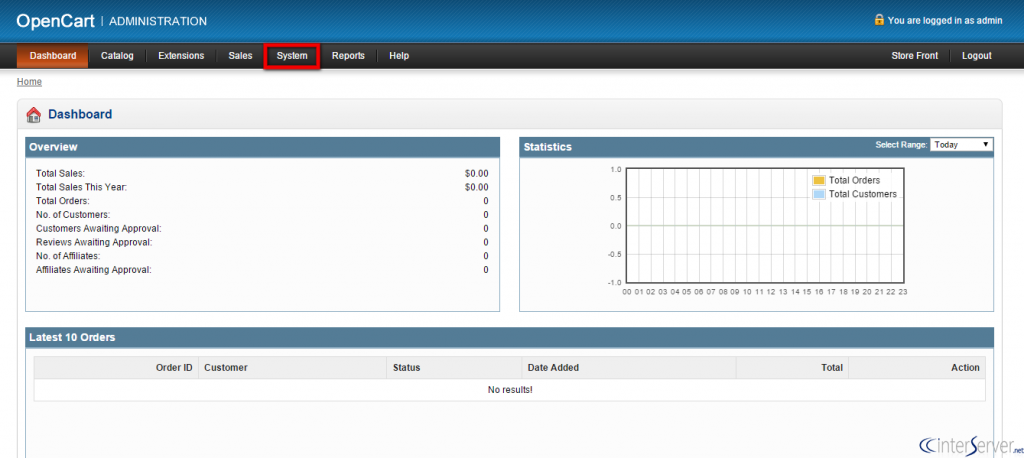This screenshot has width=1024, height=458.
Task: Click 'No. of Affiliates:' label
Action: (68, 255)
